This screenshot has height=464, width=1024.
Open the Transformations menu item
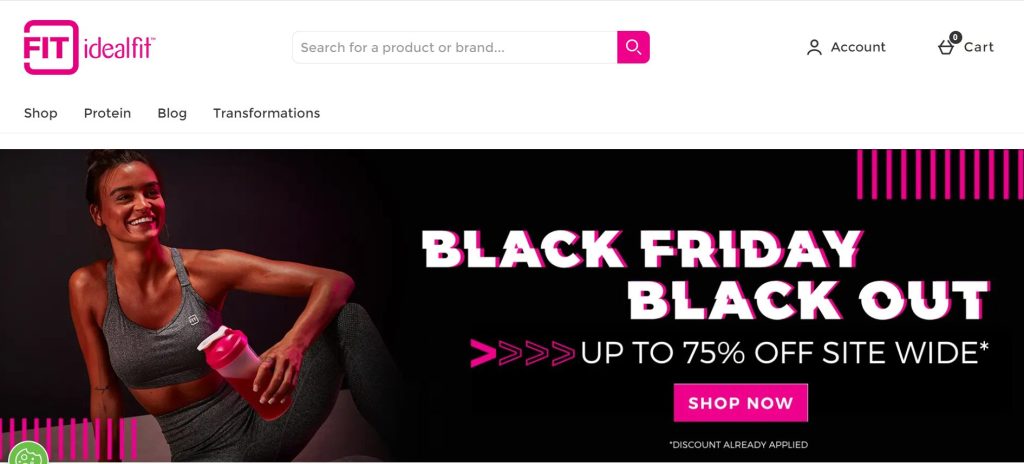coord(266,113)
